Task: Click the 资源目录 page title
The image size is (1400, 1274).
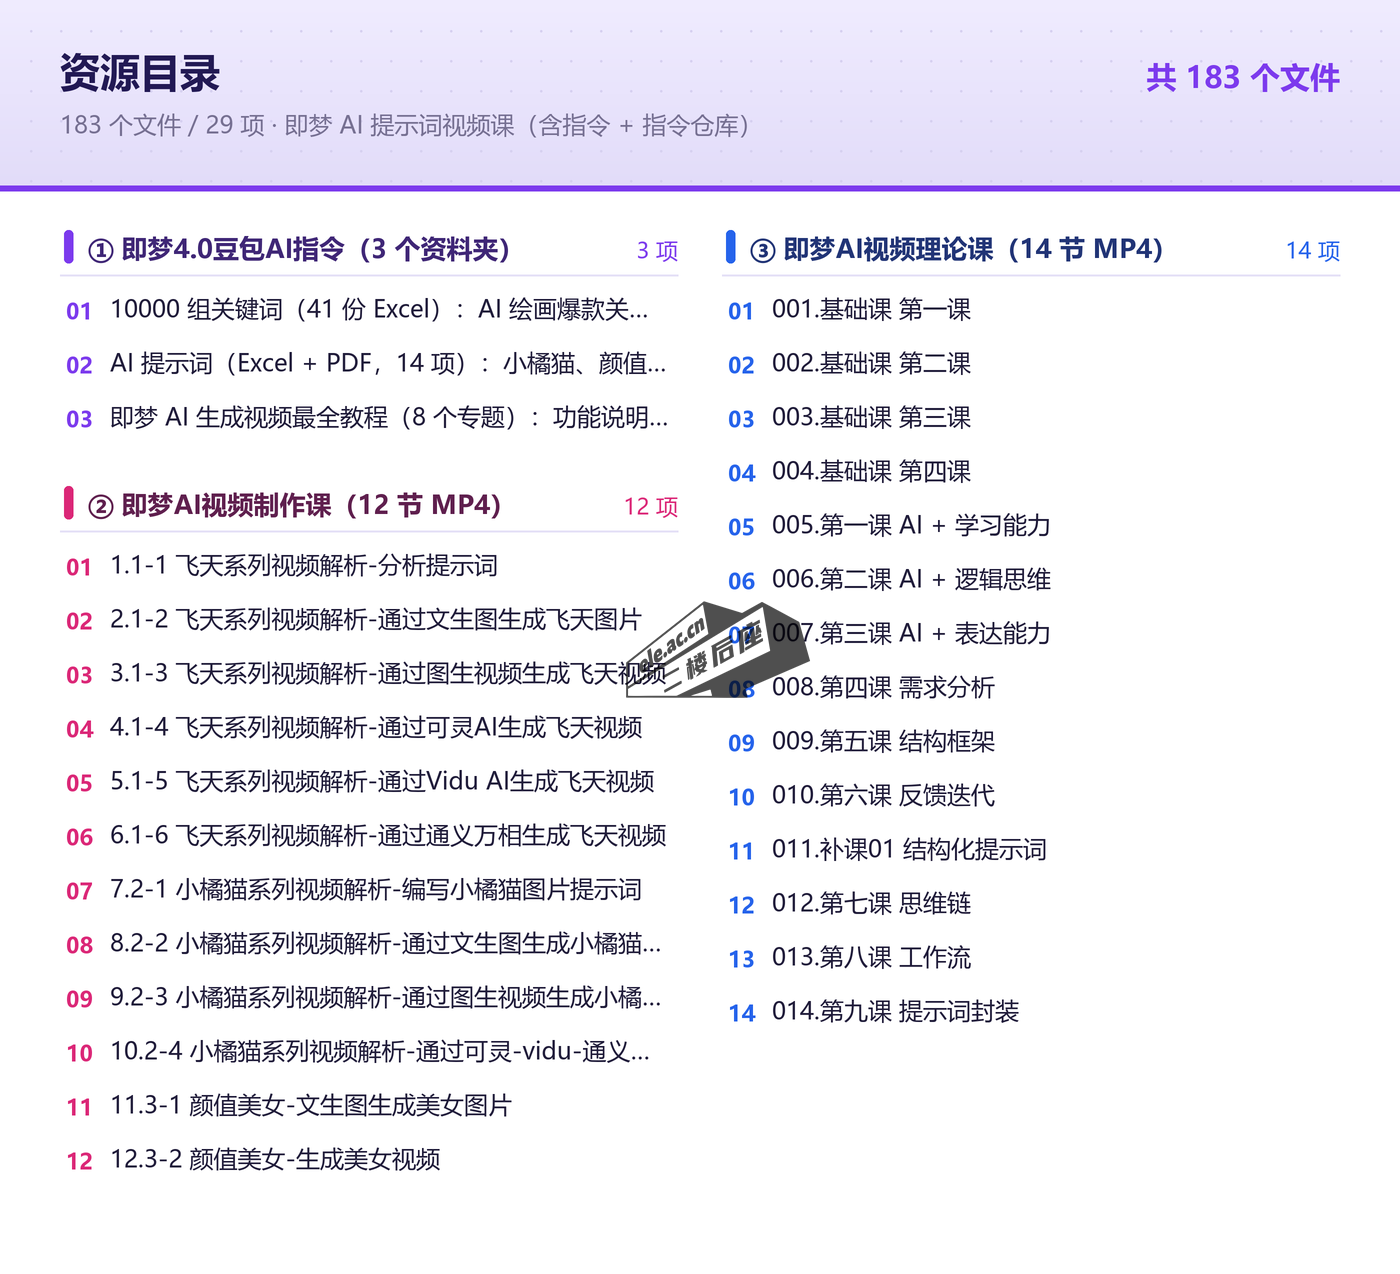Action: click(x=140, y=74)
